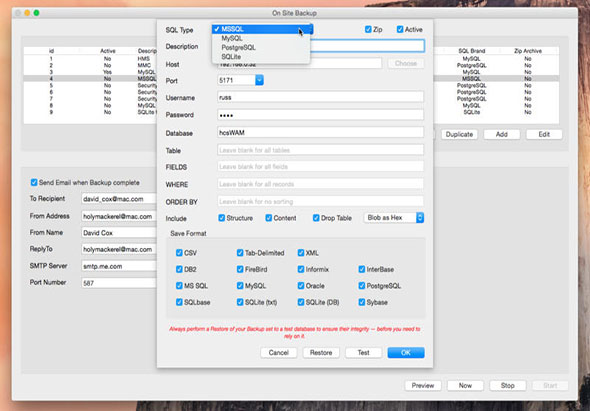
Task: Click the id column header
Action: 52,51
